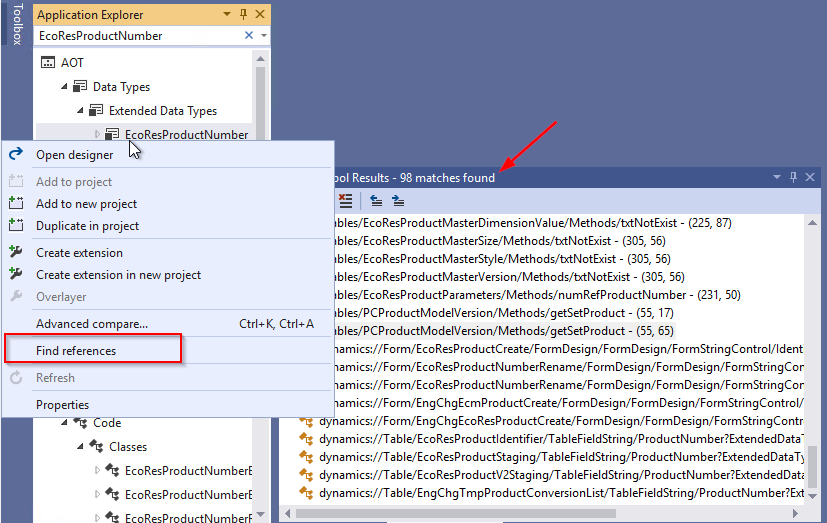The height and width of the screenshot is (523, 827).
Task: Open Properties from context menu
Action: coord(62,405)
